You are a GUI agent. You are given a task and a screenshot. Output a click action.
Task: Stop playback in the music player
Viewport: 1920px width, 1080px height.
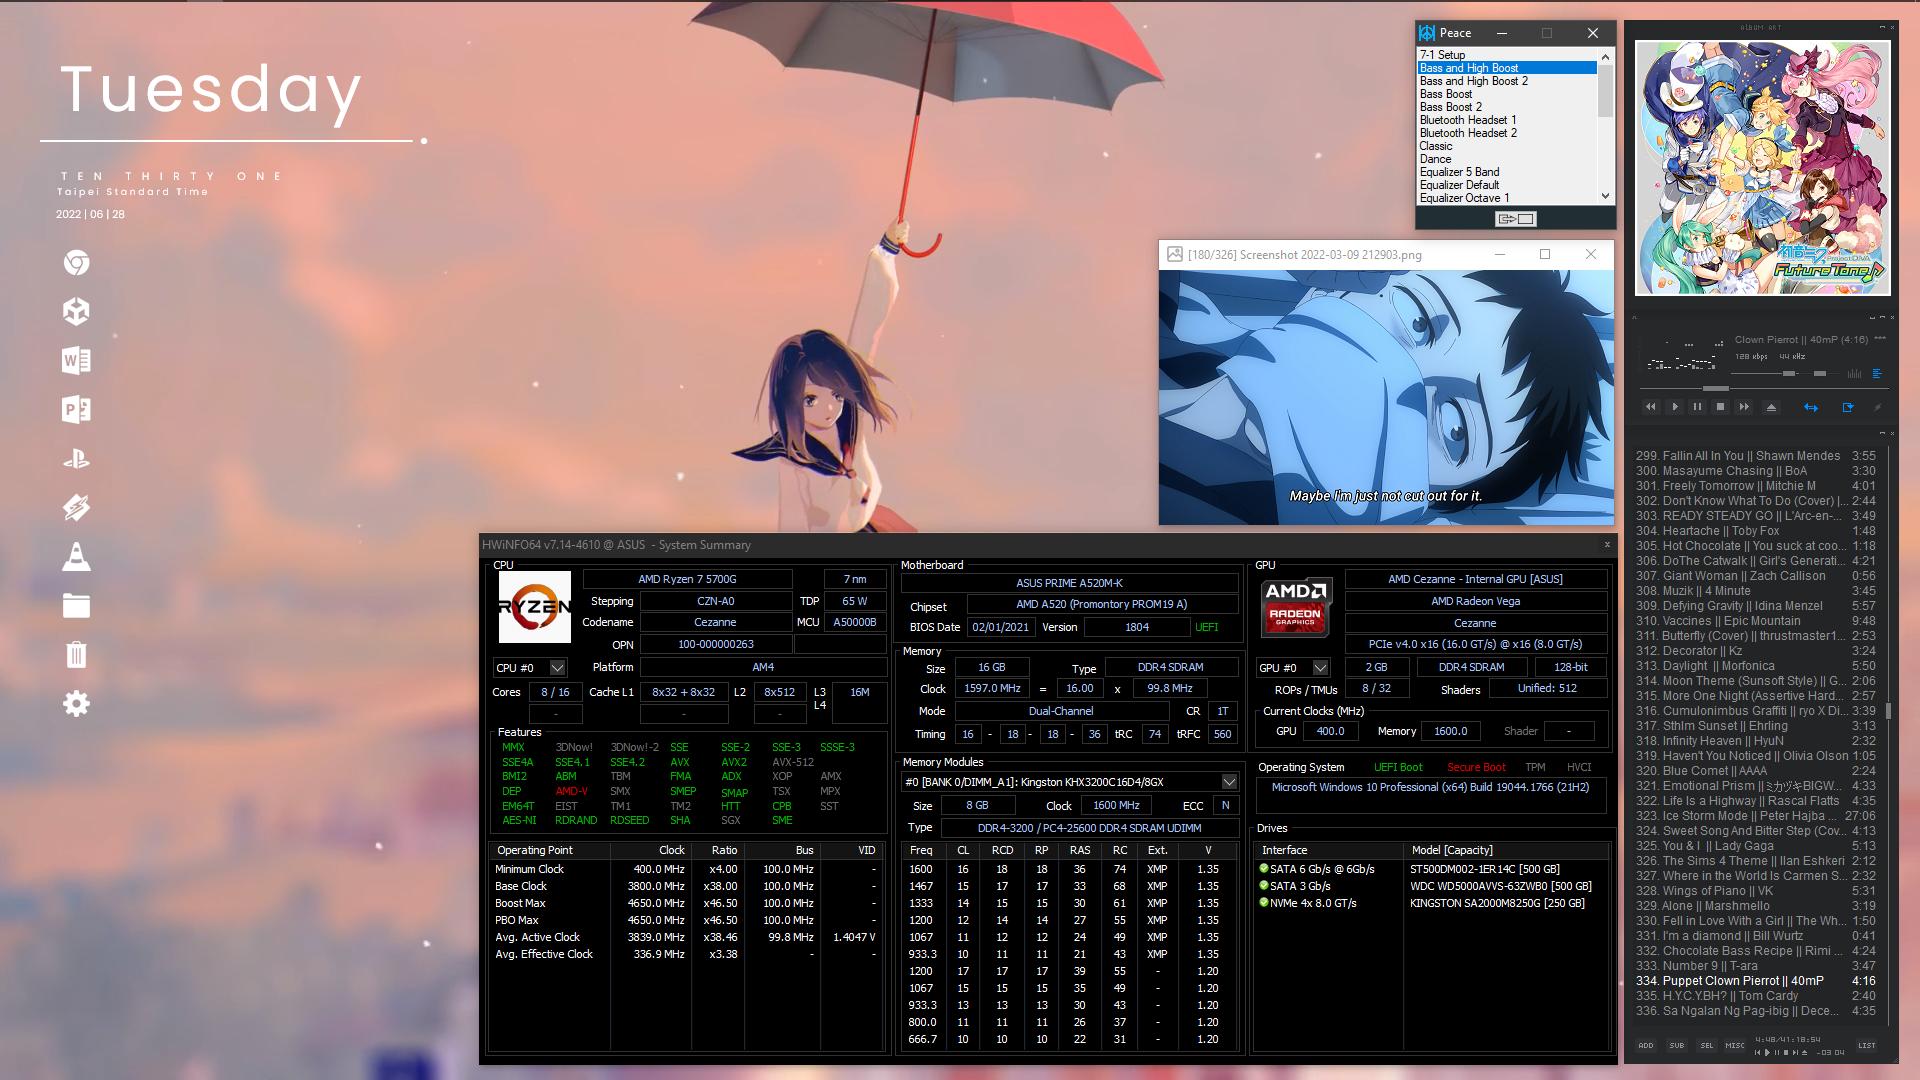coord(1720,407)
